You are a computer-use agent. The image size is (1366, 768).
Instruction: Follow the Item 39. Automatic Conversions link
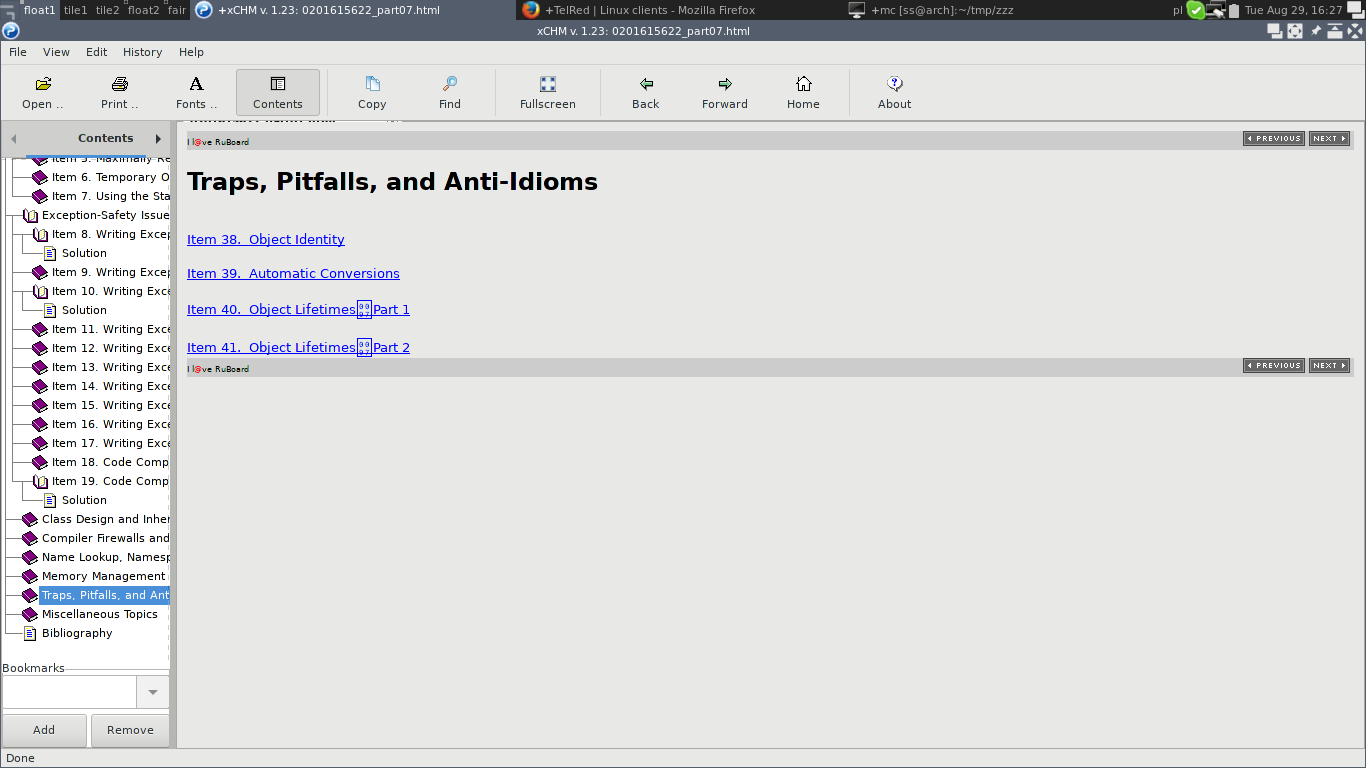coord(293,274)
